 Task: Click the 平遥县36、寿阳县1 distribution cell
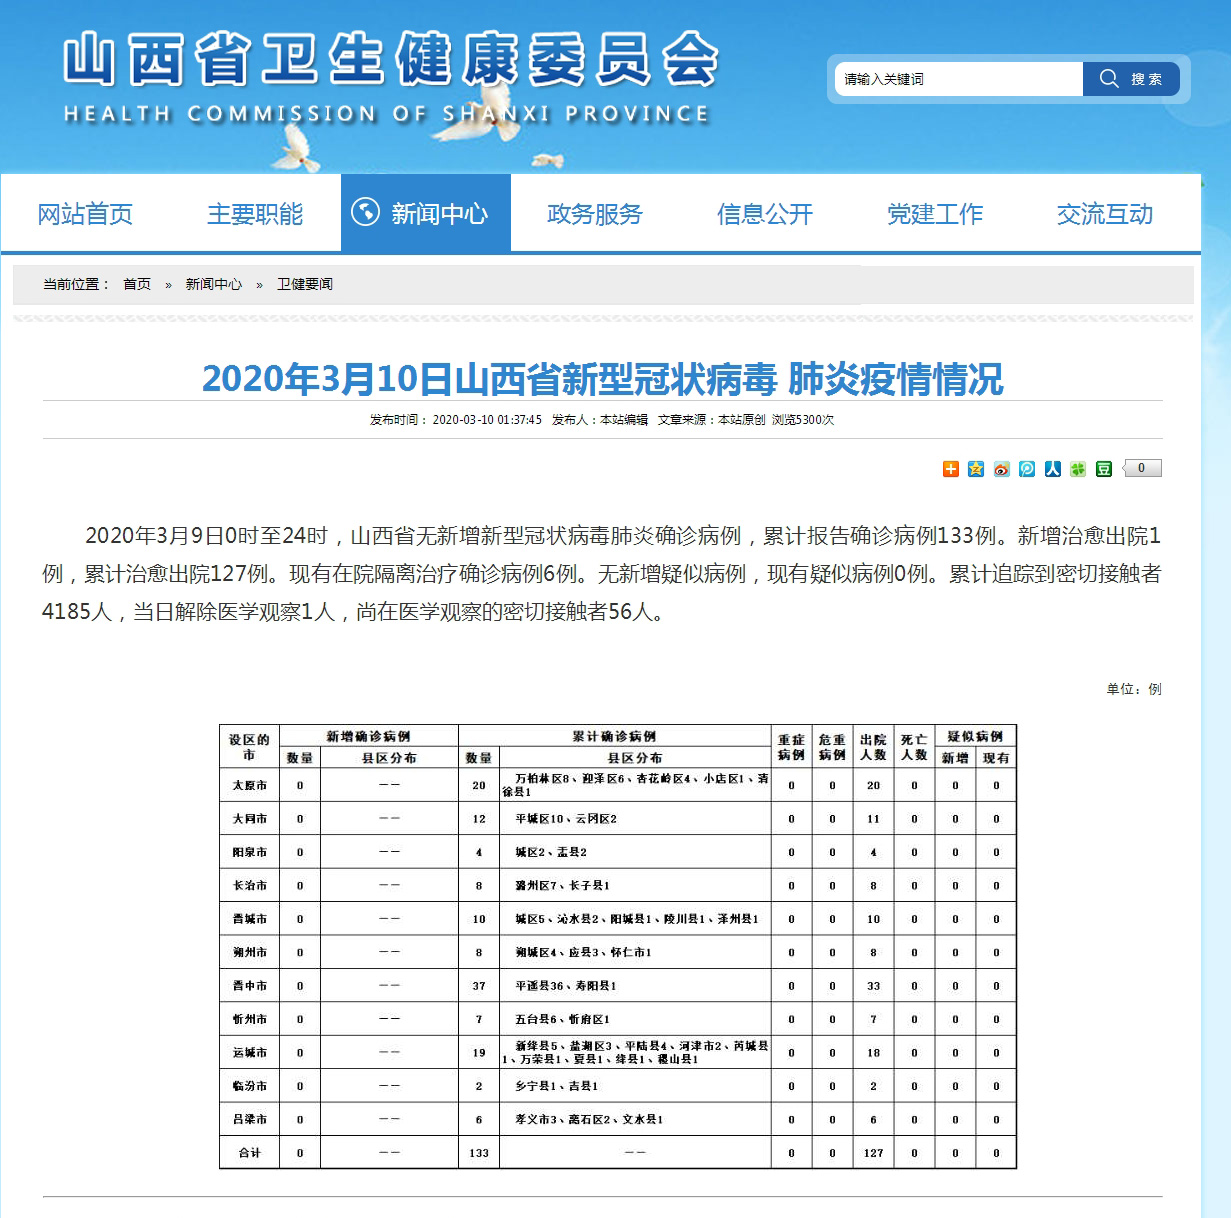pyautogui.click(x=635, y=985)
